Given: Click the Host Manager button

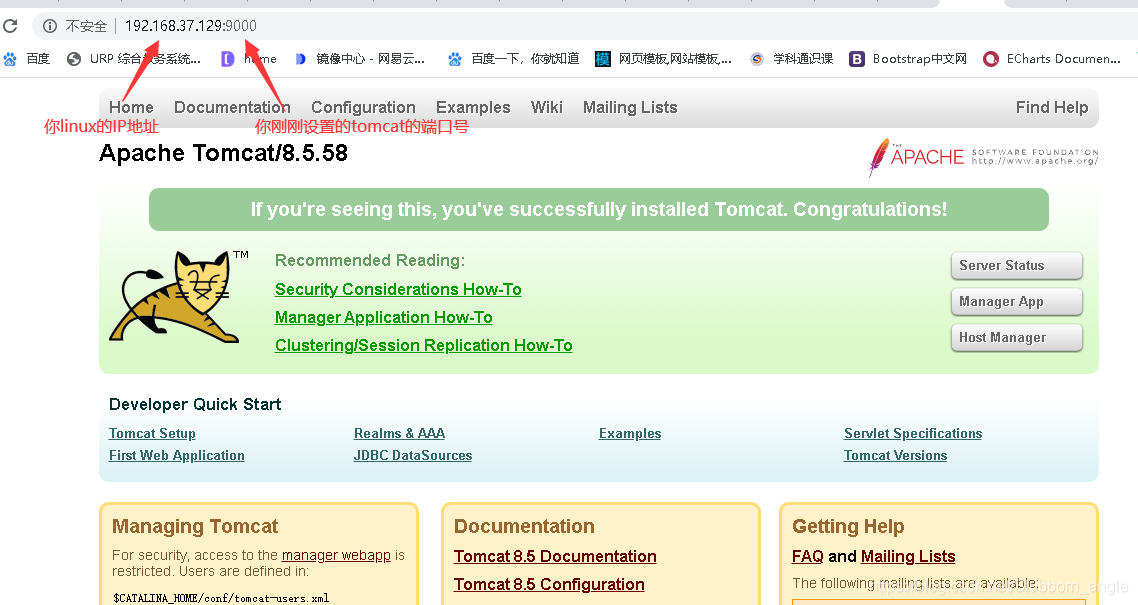Looking at the screenshot, I should coord(1017,337).
